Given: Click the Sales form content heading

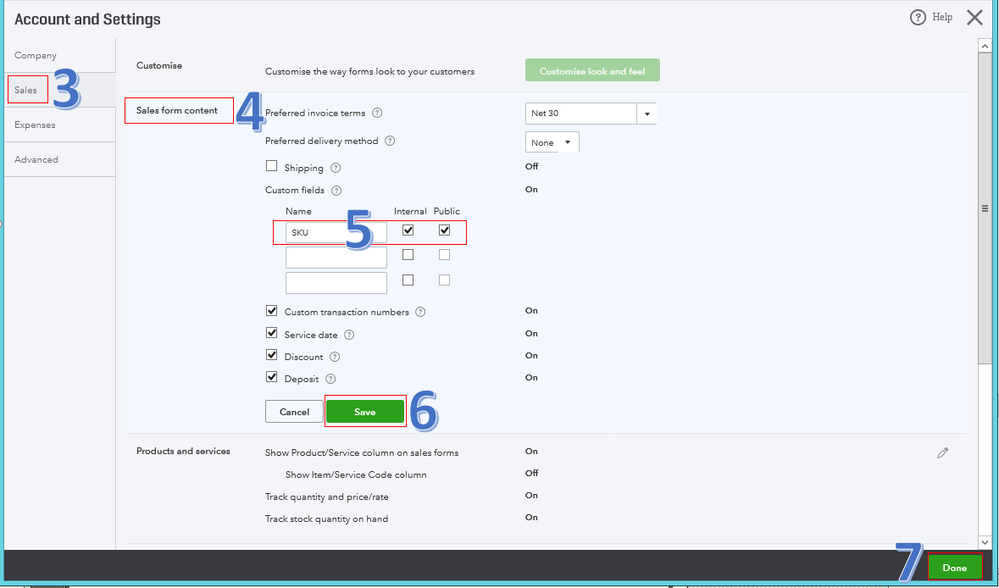Looking at the screenshot, I should coord(177,110).
